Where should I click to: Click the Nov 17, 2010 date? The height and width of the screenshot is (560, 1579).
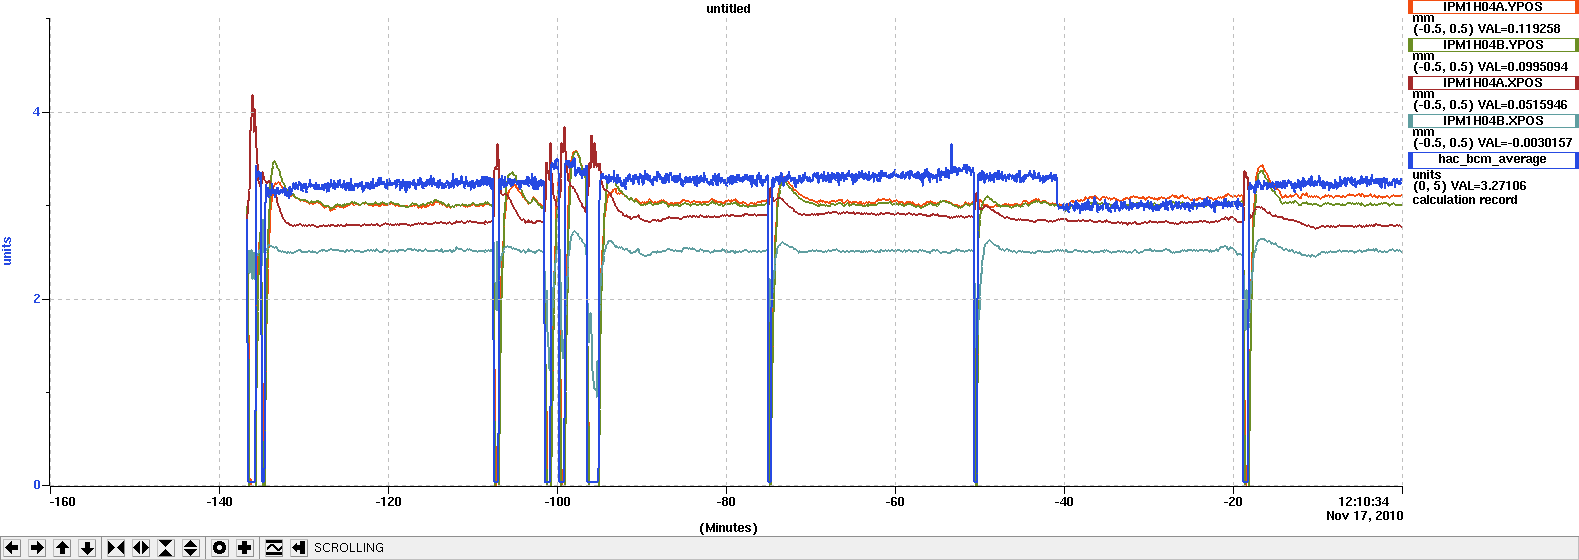(x=1364, y=516)
